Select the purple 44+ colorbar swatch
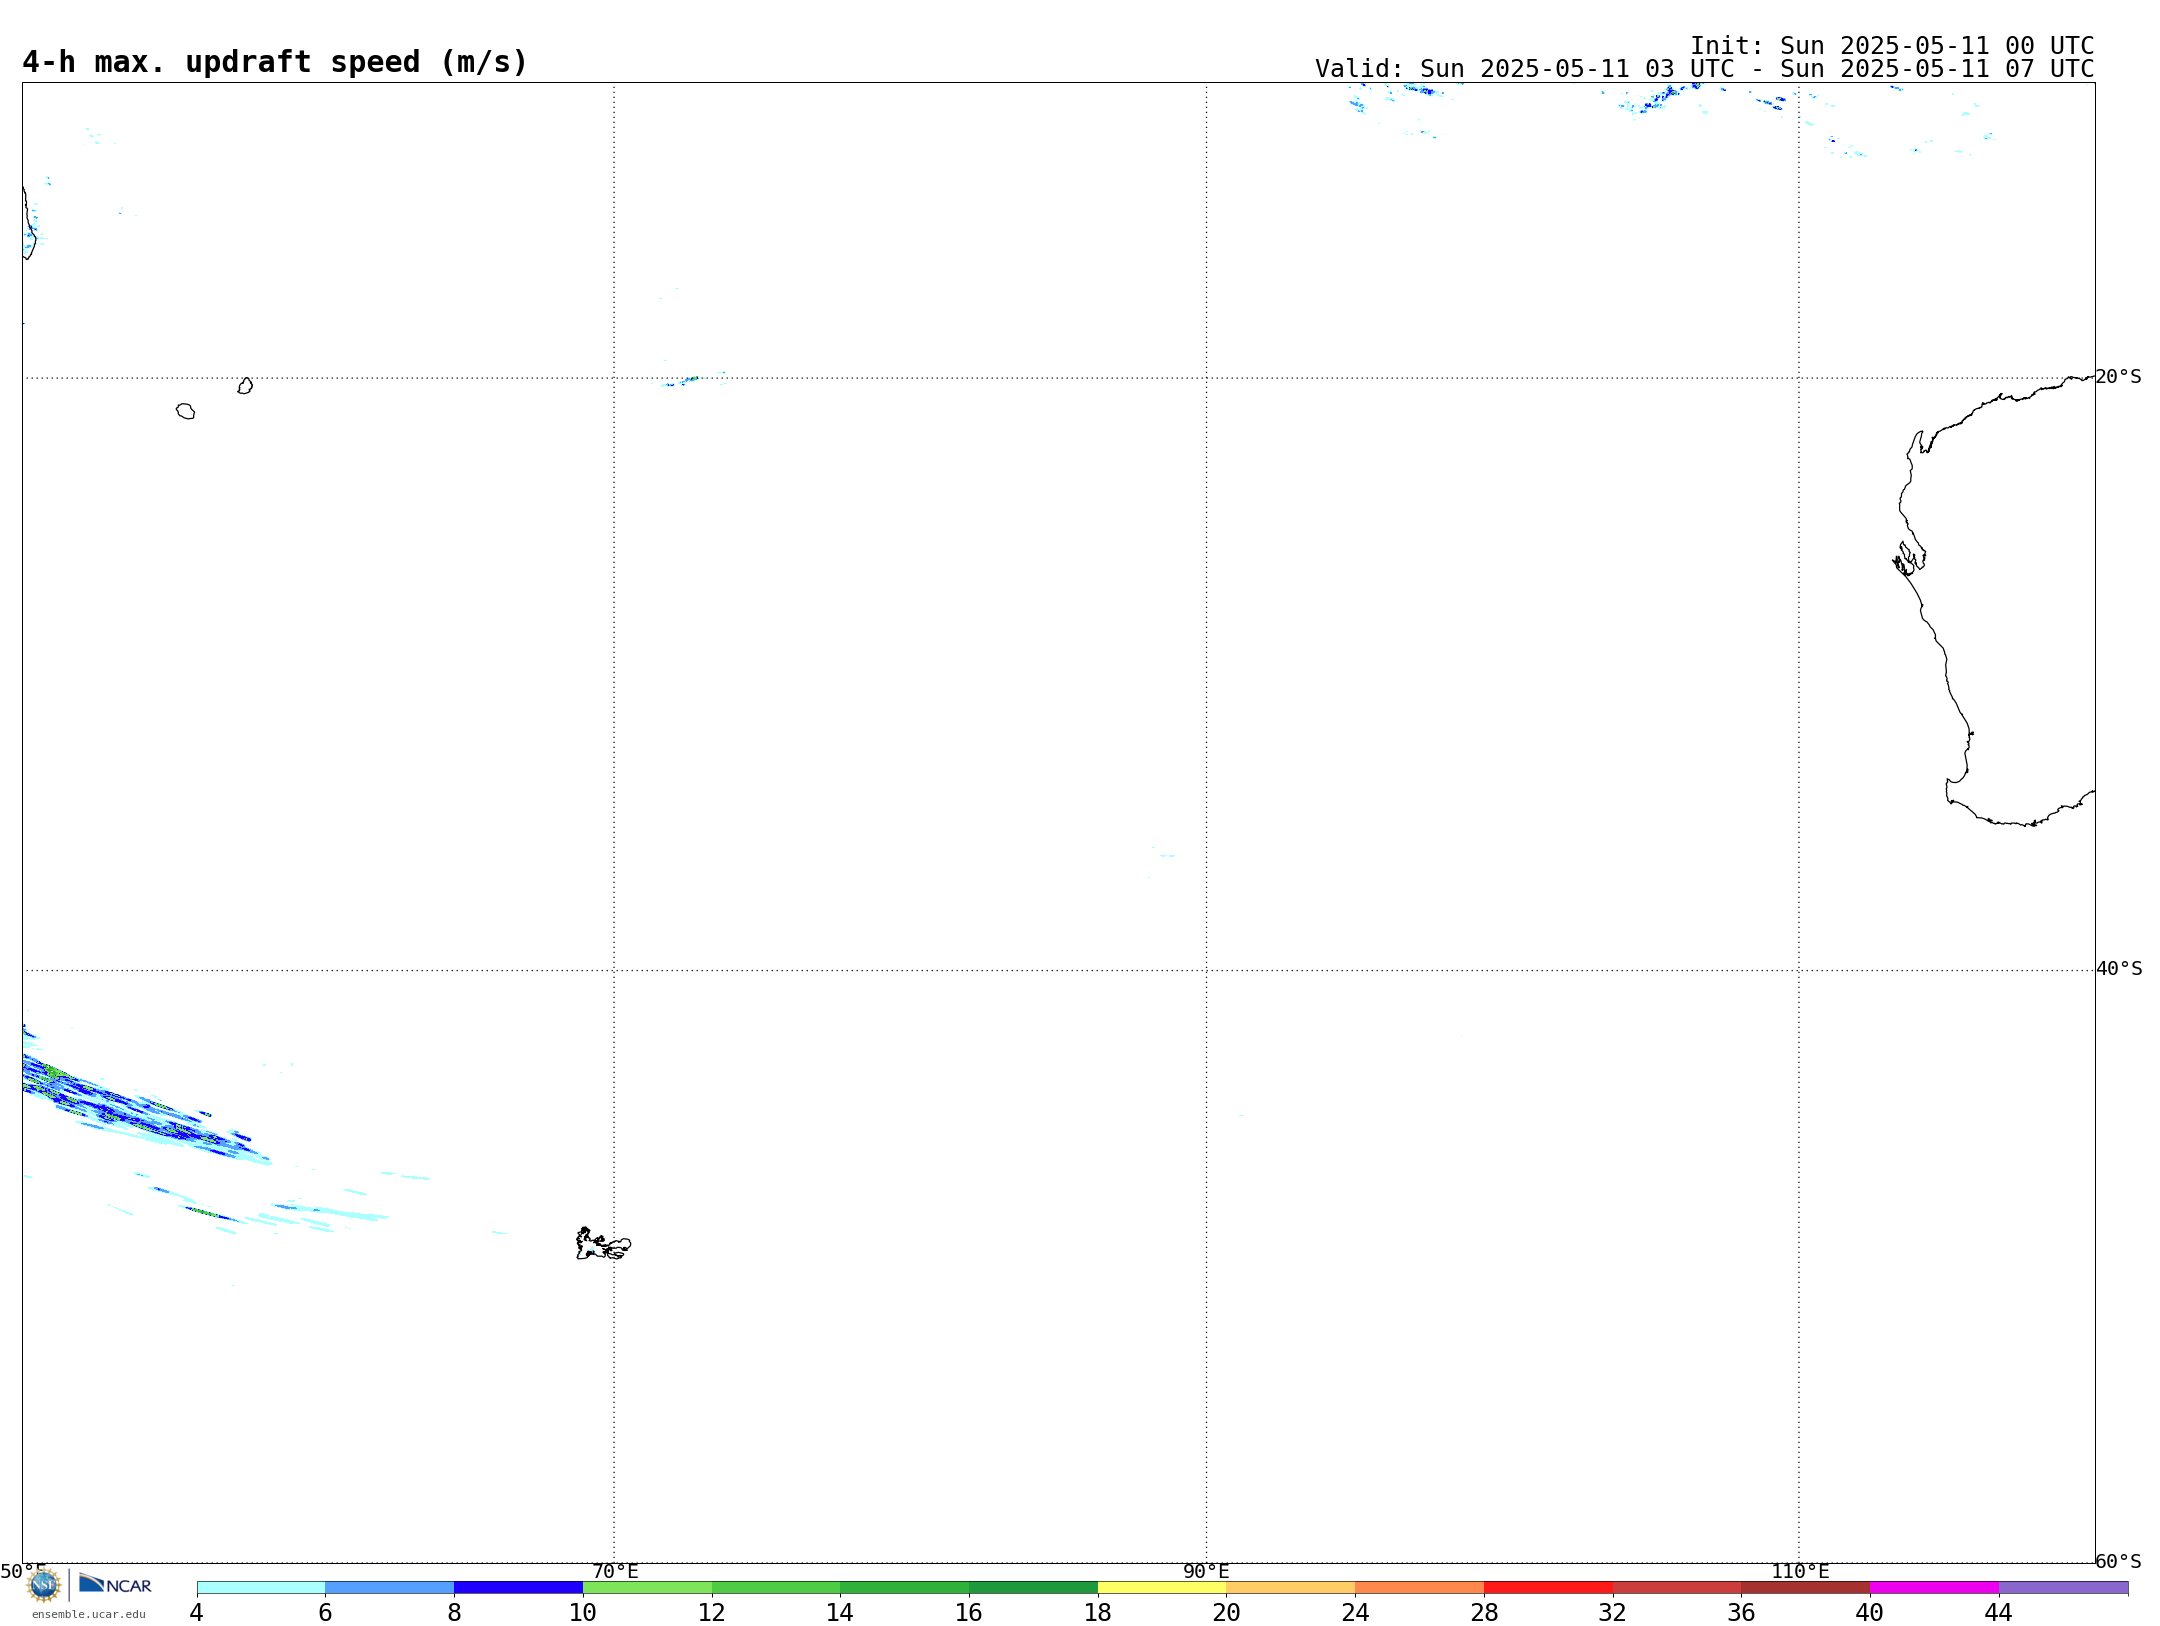The height and width of the screenshot is (1626, 2160). [x=2063, y=1587]
